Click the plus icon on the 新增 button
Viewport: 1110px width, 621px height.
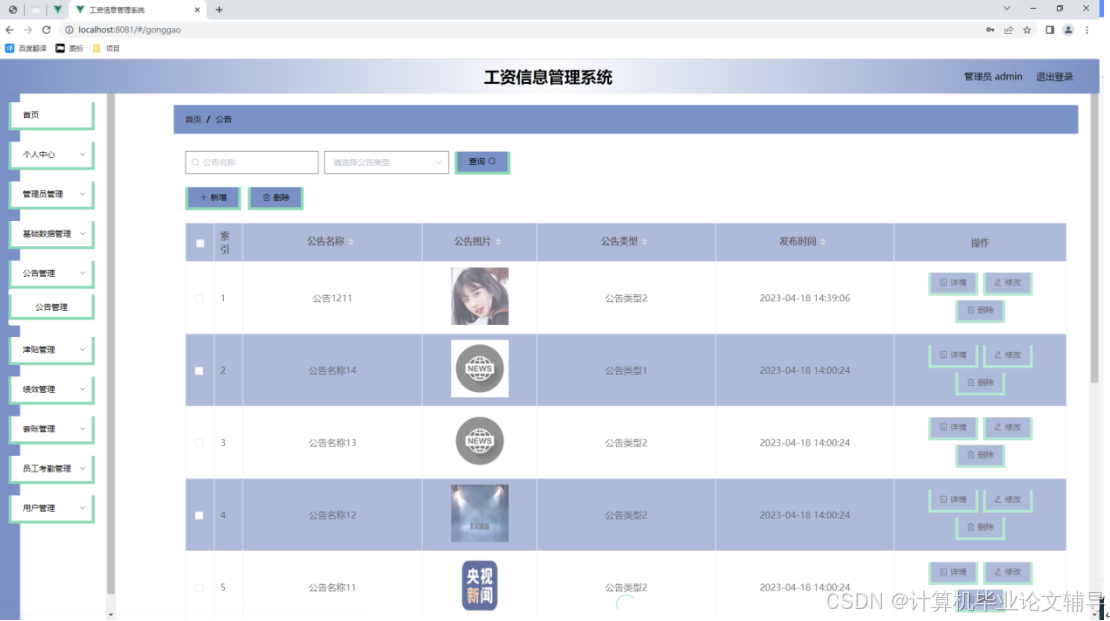click(202, 197)
